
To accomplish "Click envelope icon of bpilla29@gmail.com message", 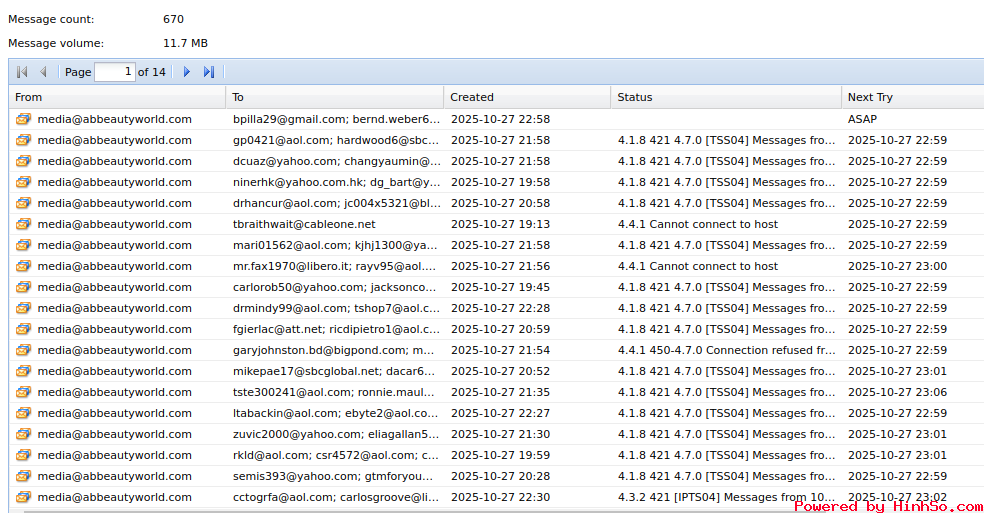I will coord(23,119).
